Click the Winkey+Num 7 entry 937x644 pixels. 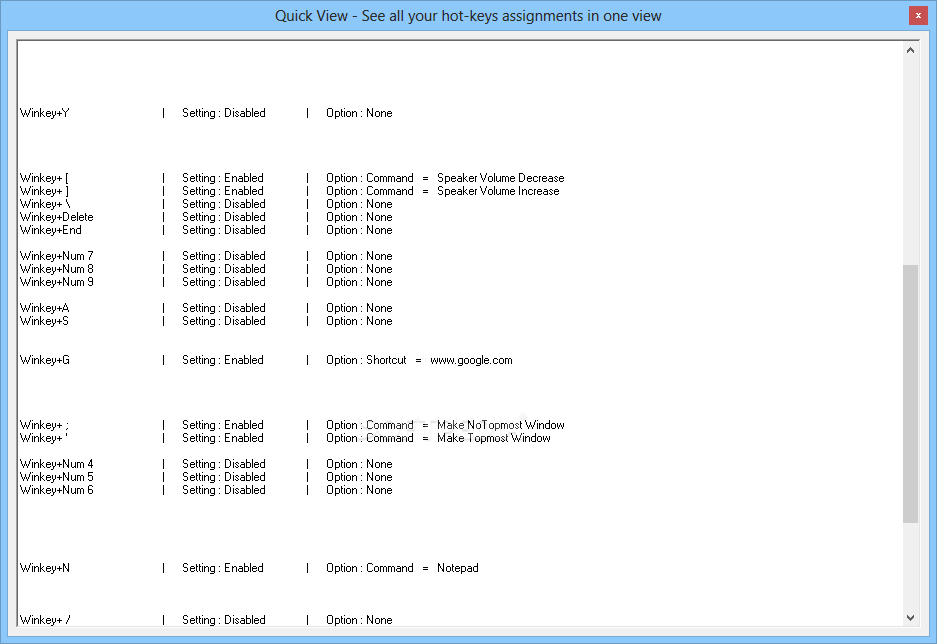pyautogui.click(x=57, y=256)
